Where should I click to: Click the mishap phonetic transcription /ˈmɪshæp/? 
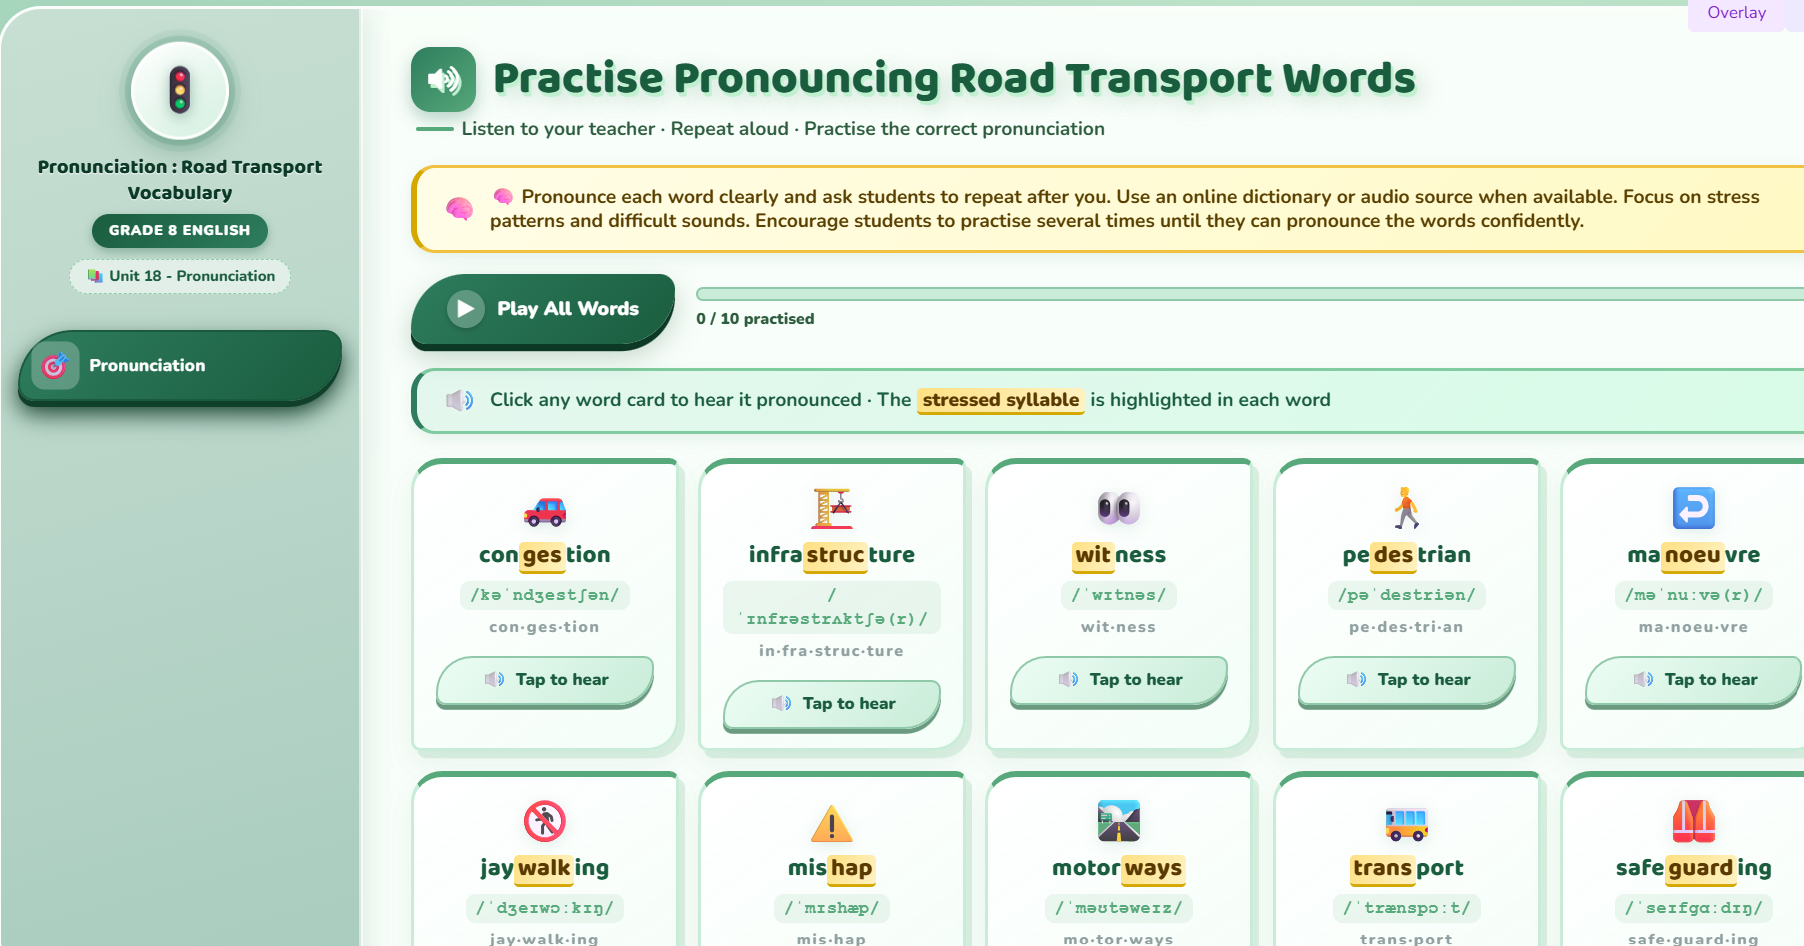[x=832, y=908]
